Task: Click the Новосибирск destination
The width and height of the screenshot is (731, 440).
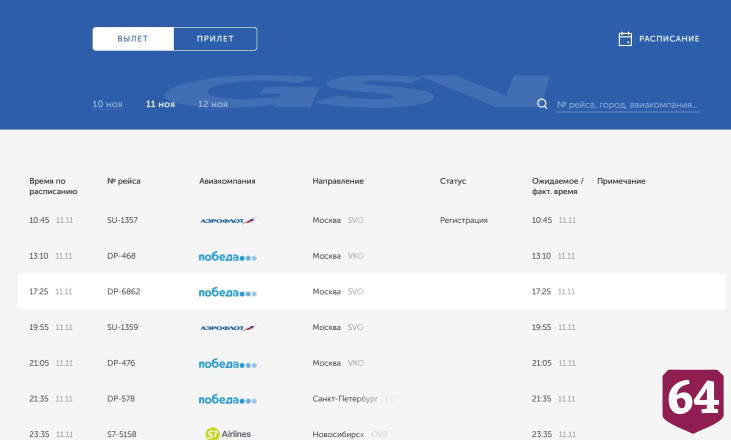Action: pyautogui.click(x=338, y=434)
